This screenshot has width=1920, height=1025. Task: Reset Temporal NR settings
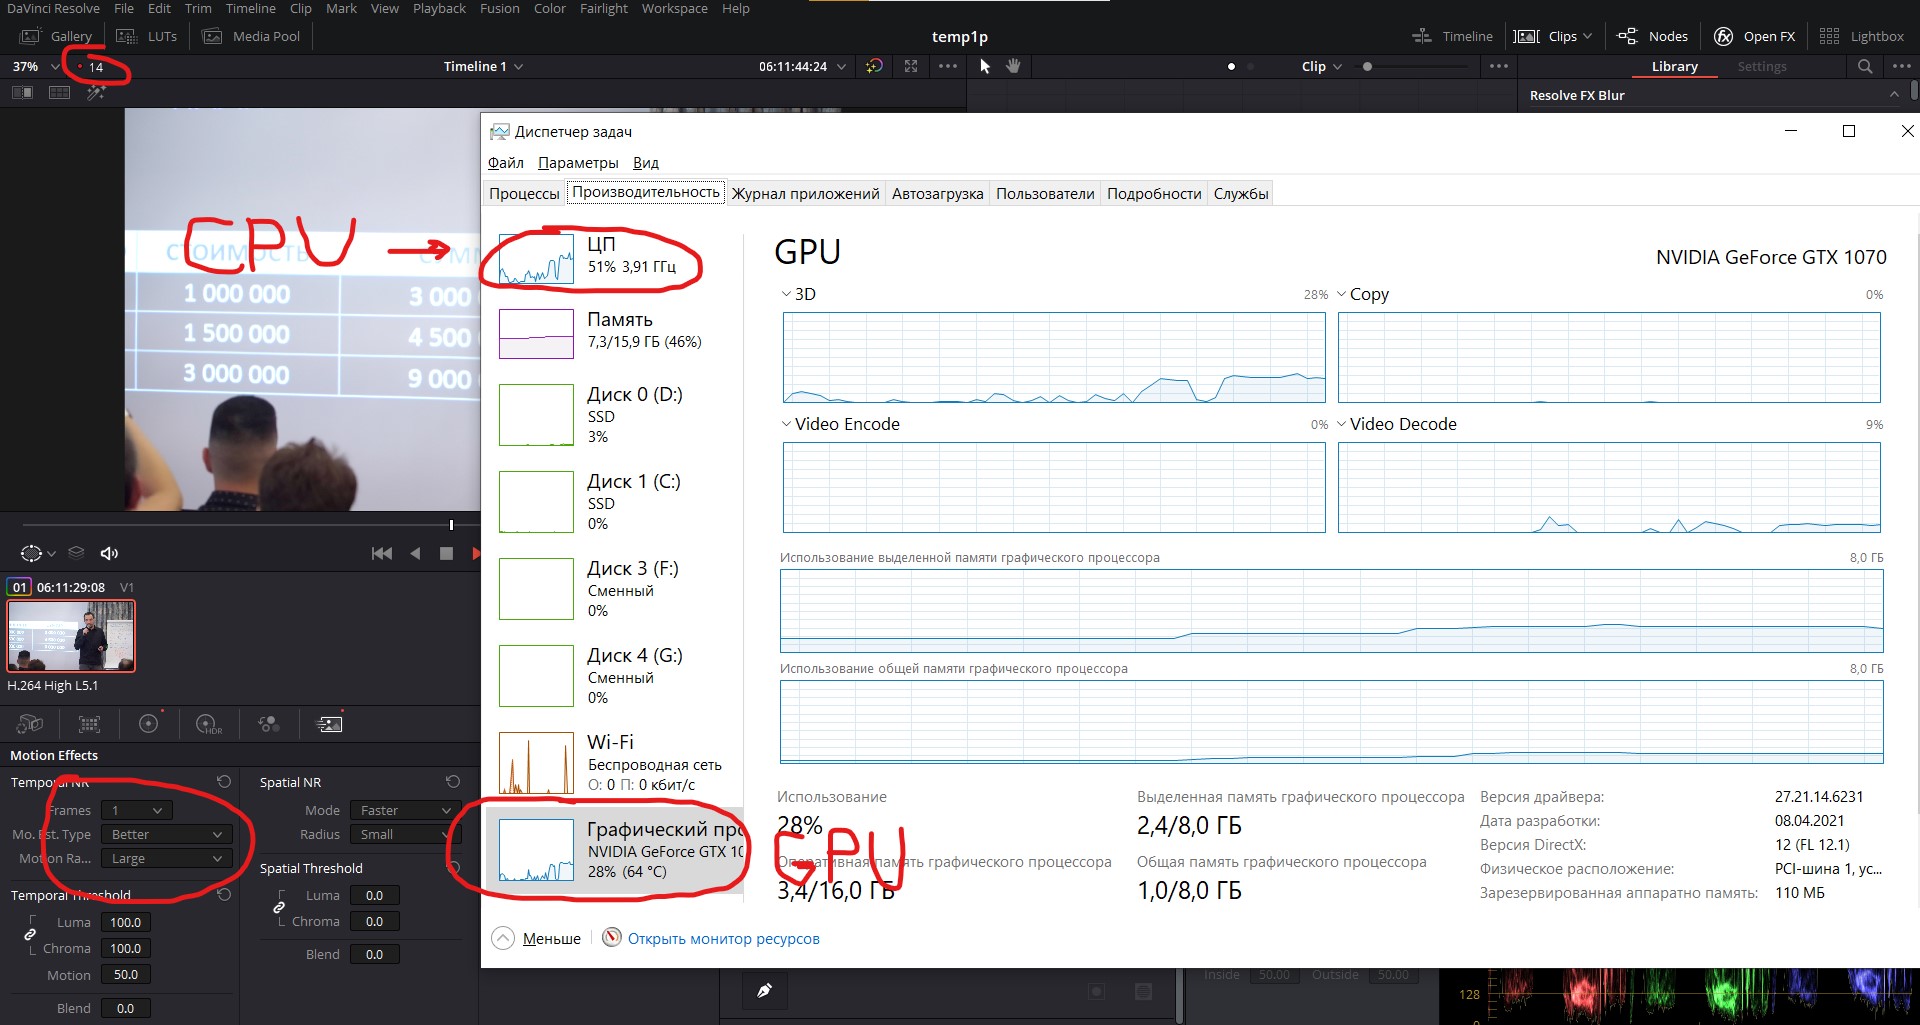pyautogui.click(x=224, y=781)
